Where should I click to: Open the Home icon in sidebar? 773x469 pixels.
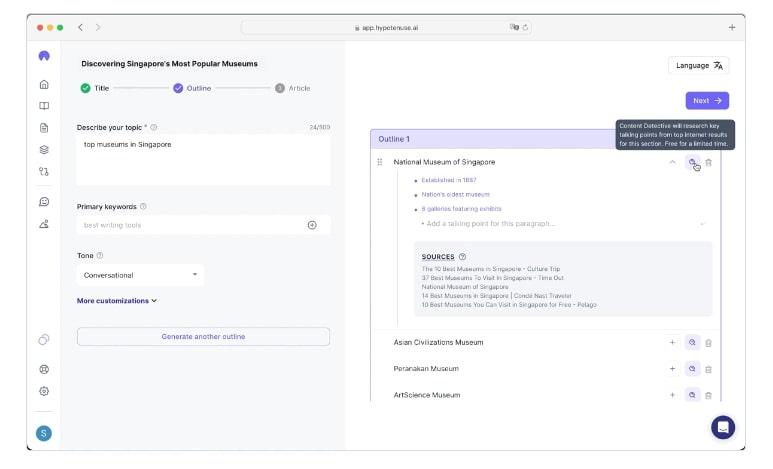(44, 85)
